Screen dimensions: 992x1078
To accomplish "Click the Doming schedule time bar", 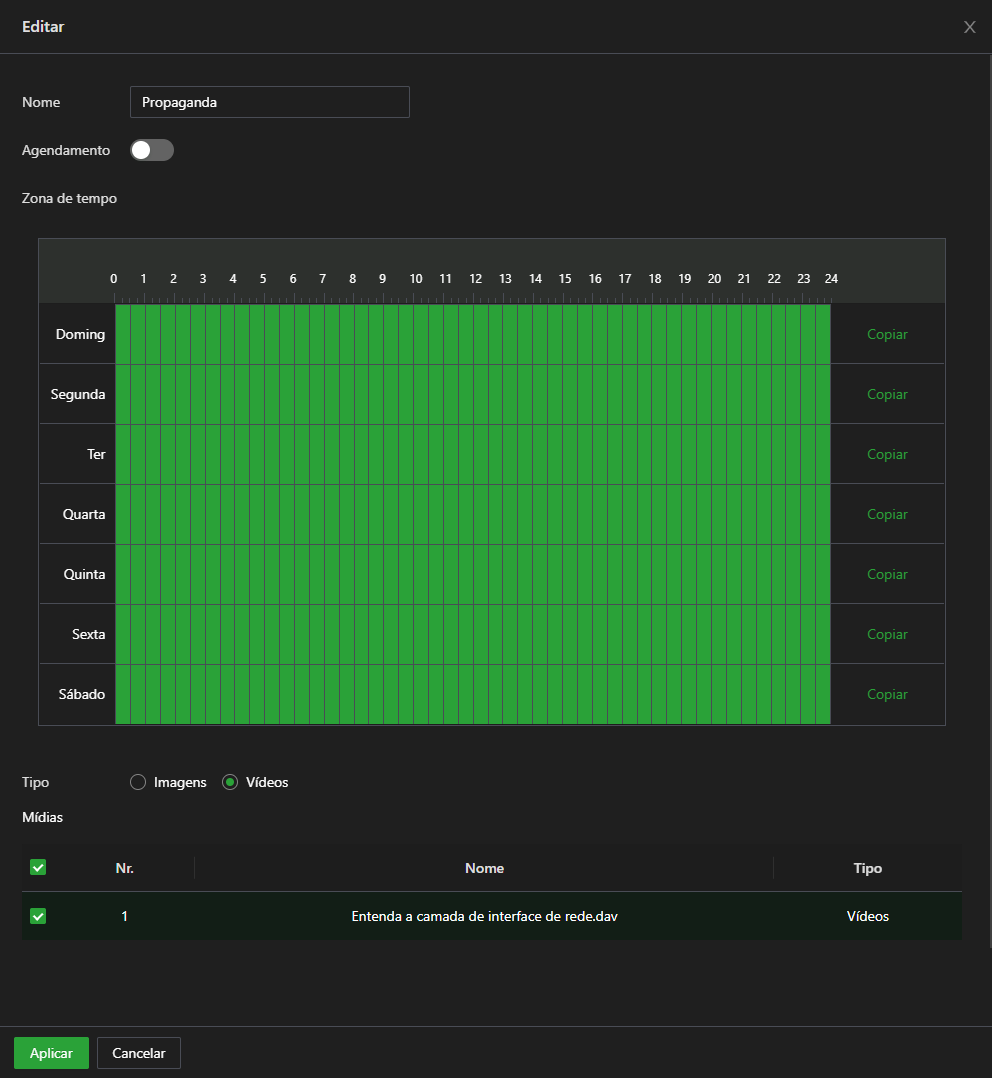I will [x=473, y=334].
